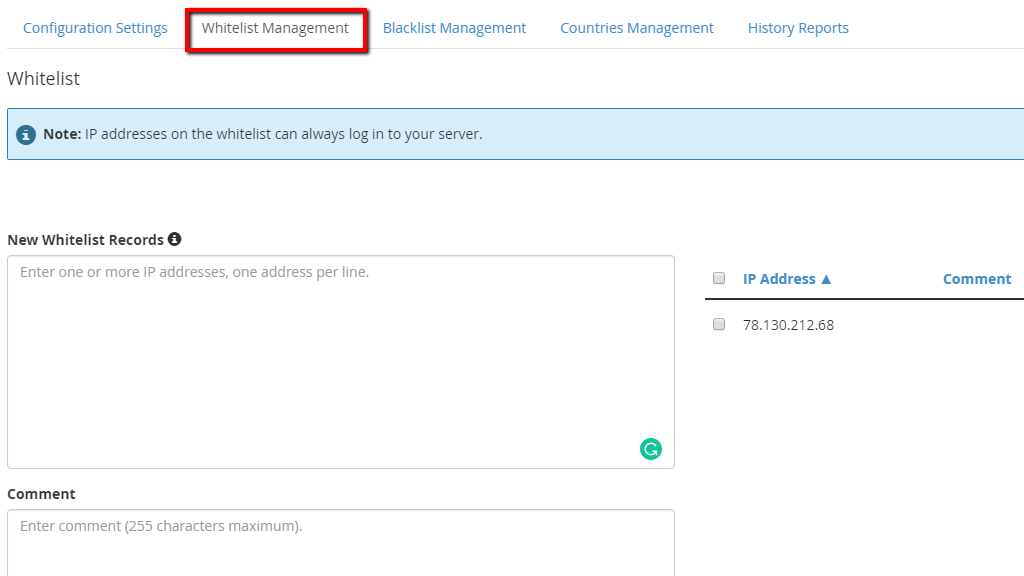
Task: Go to the History Reports tab
Action: coord(798,28)
